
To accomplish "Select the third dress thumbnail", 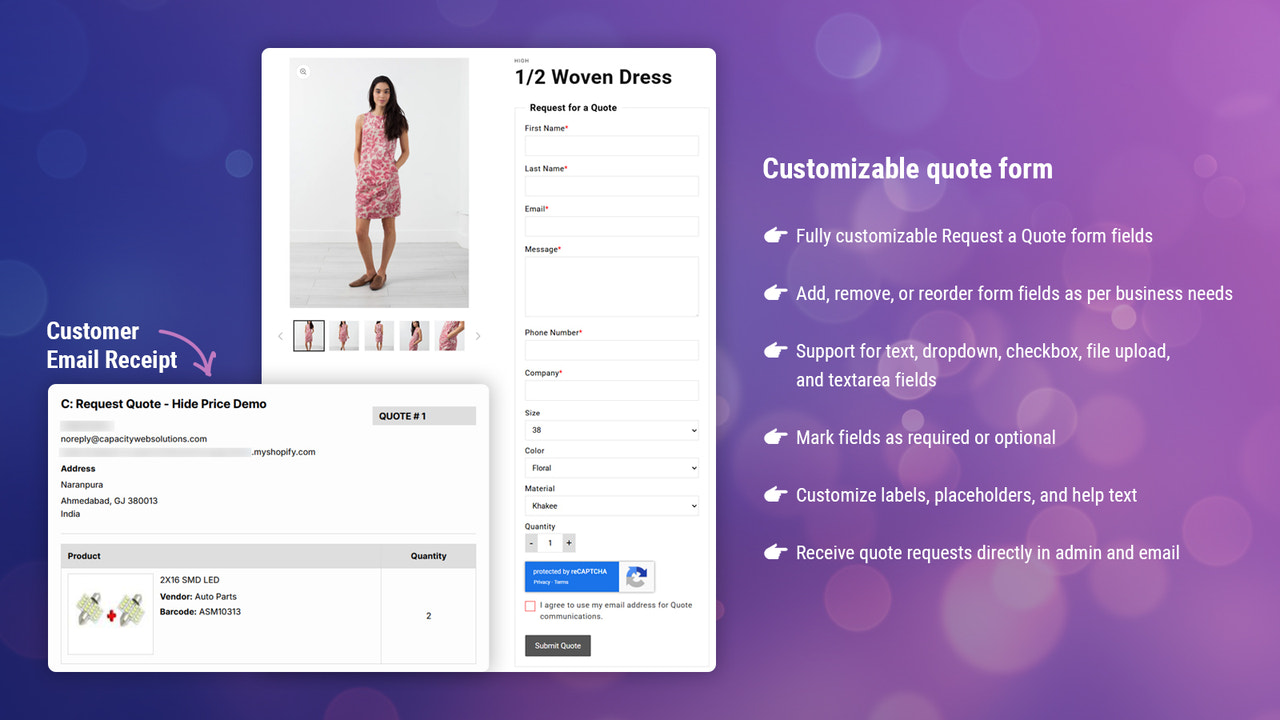I will pos(379,336).
